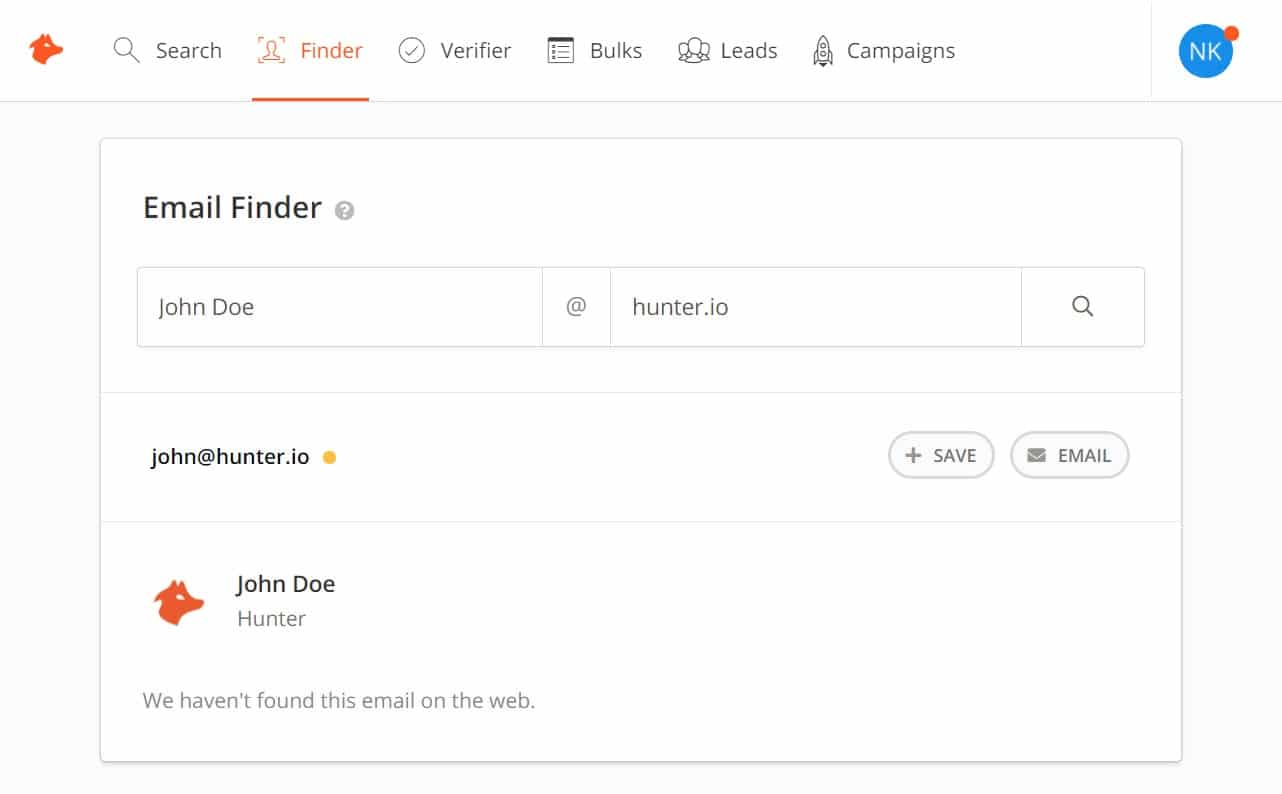Click the @ separator between name and domain
This screenshot has height=794, width=1282.
click(576, 307)
